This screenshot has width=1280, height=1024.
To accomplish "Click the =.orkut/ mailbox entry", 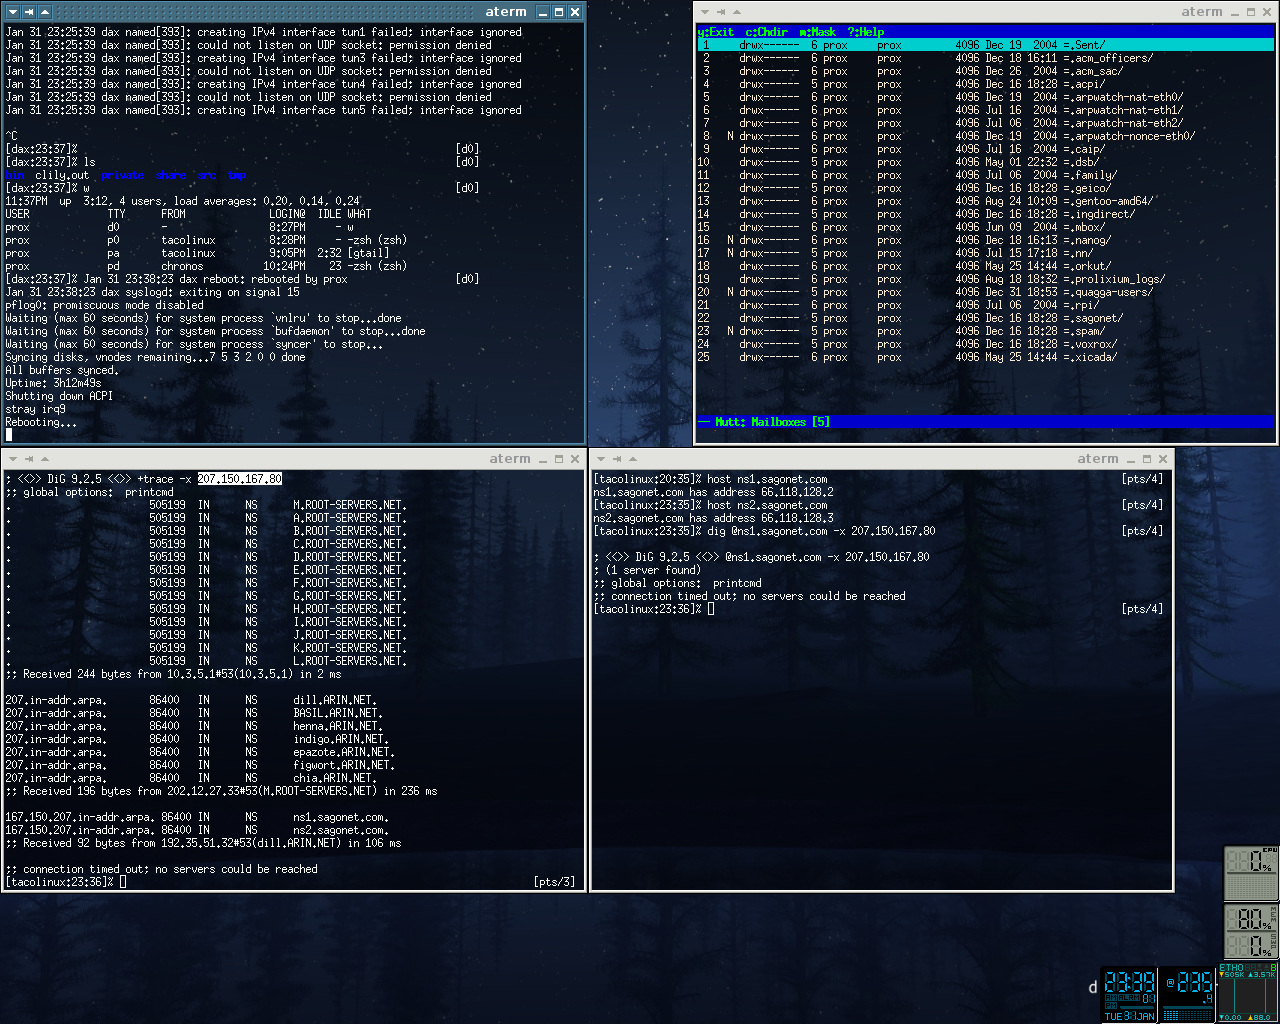I will [x=985, y=266].
